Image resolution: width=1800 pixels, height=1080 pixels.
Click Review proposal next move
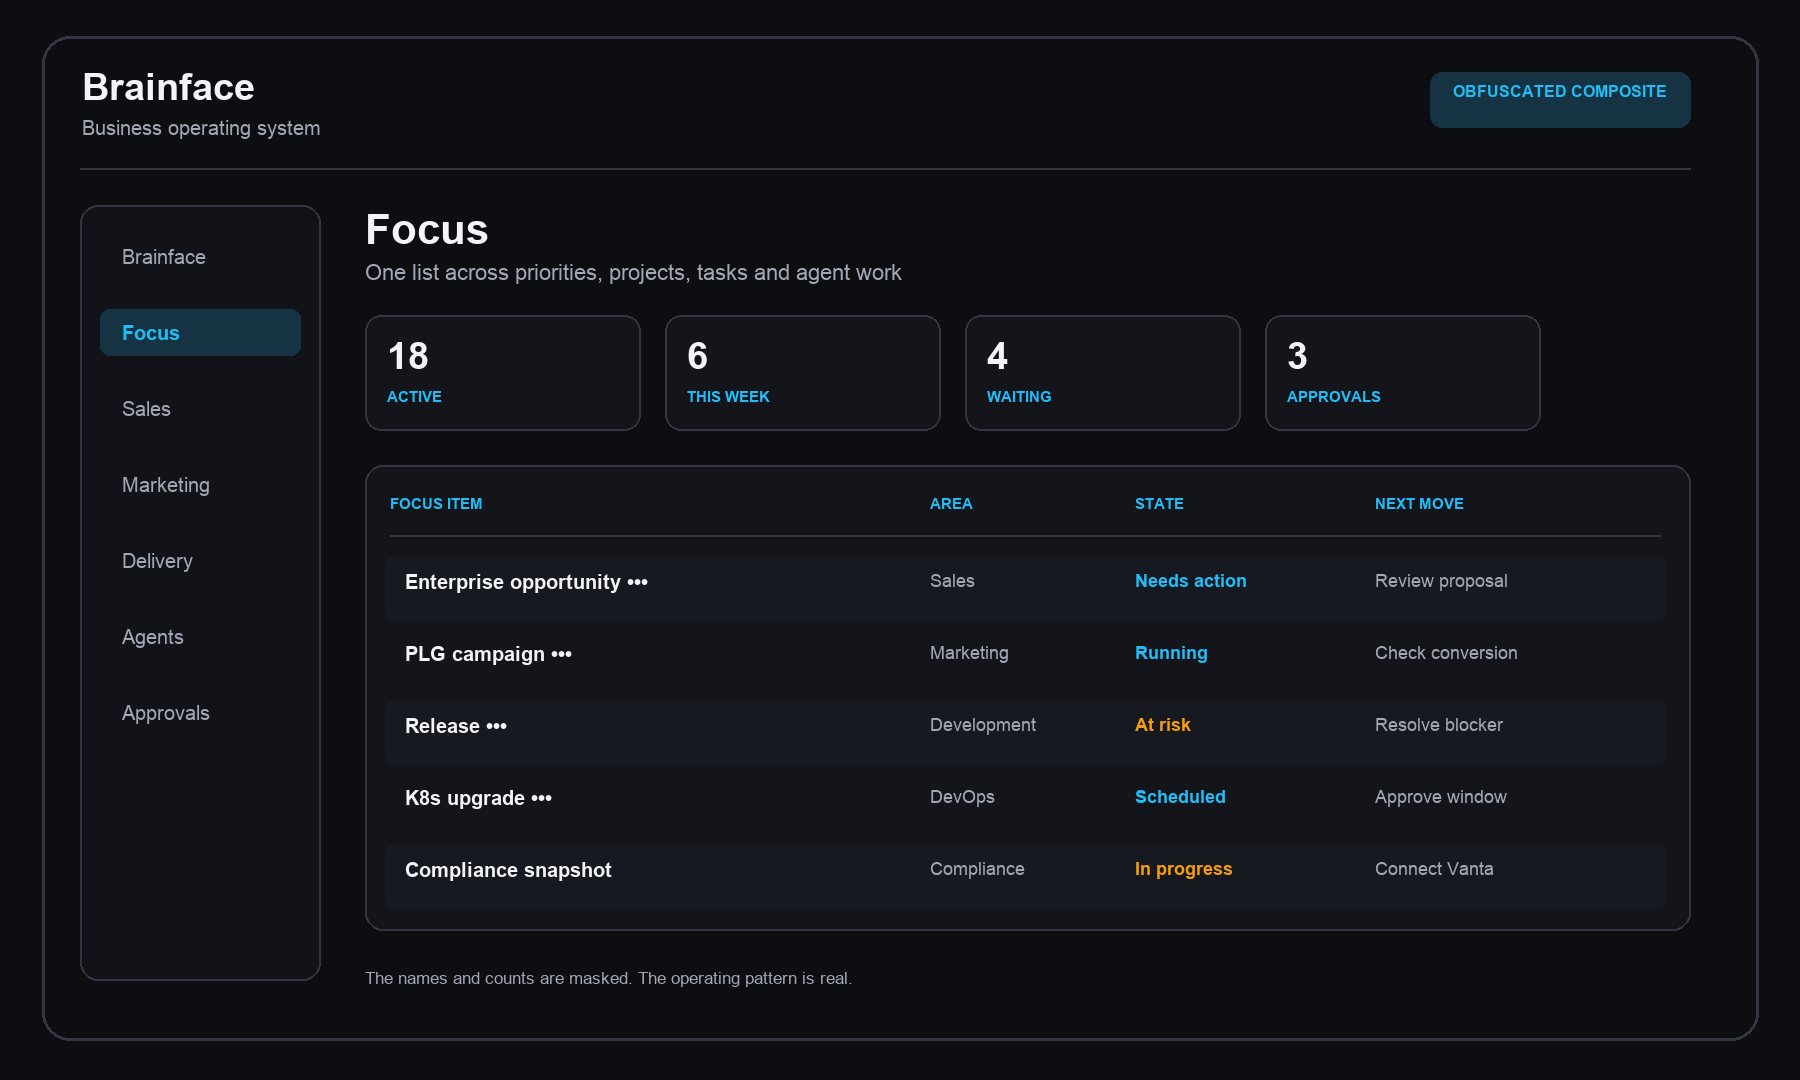coord(1441,581)
